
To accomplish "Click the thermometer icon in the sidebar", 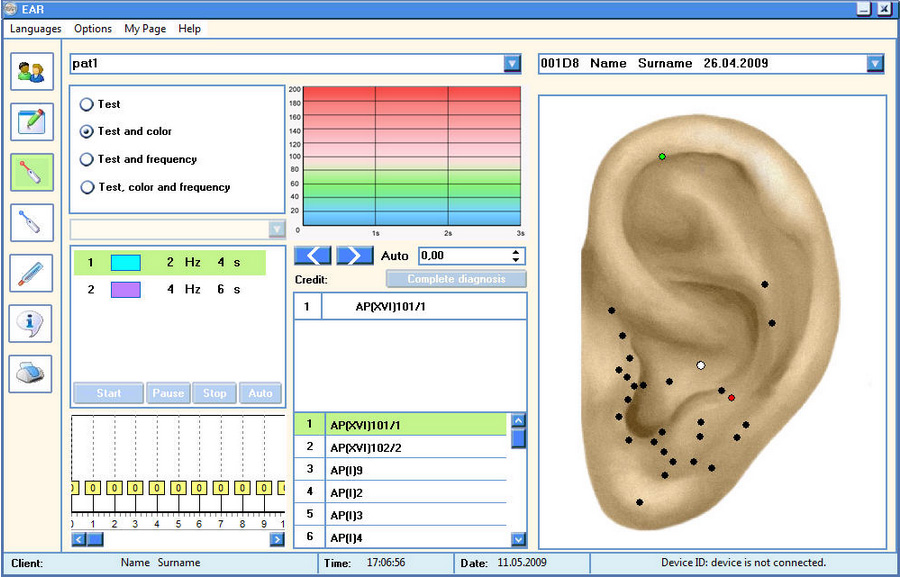I will (31, 273).
